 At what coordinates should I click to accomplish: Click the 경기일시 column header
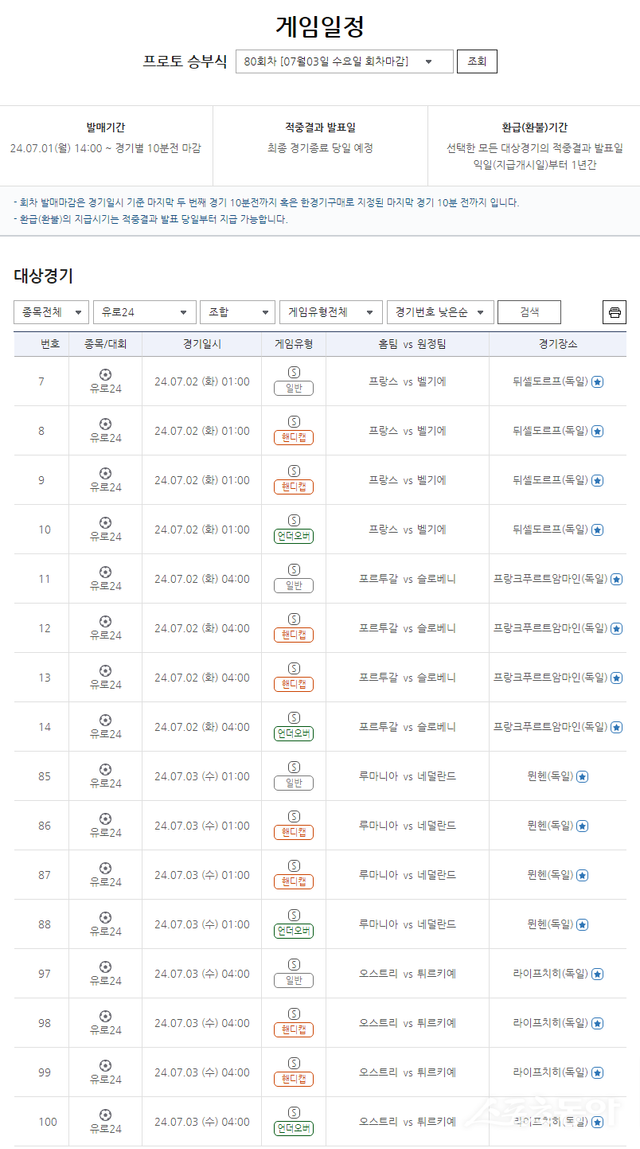[202, 344]
